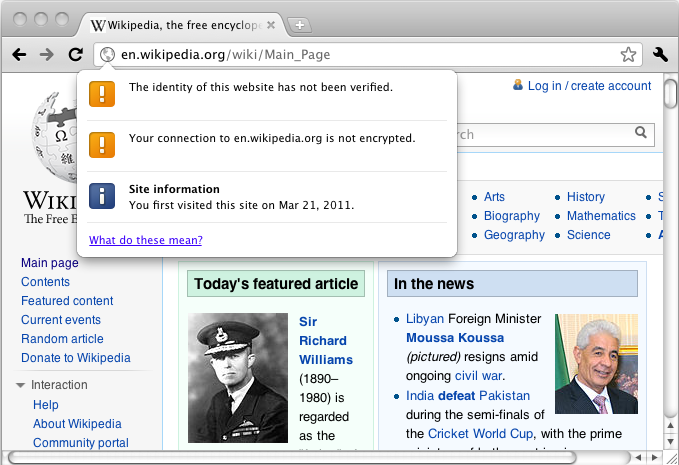The image size is (679, 465).
Task: Open the wrench settings menu
Action: (x=660, y=55)
